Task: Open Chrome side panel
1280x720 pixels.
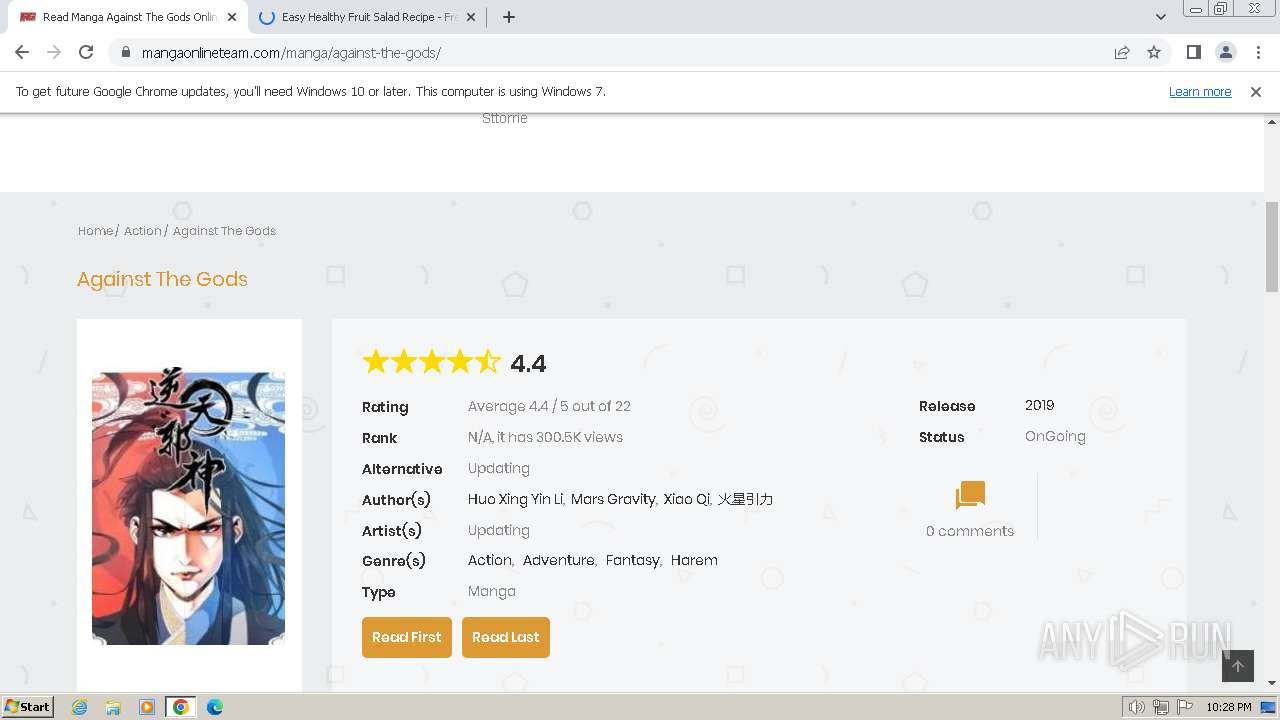Action: (1193, 53)
